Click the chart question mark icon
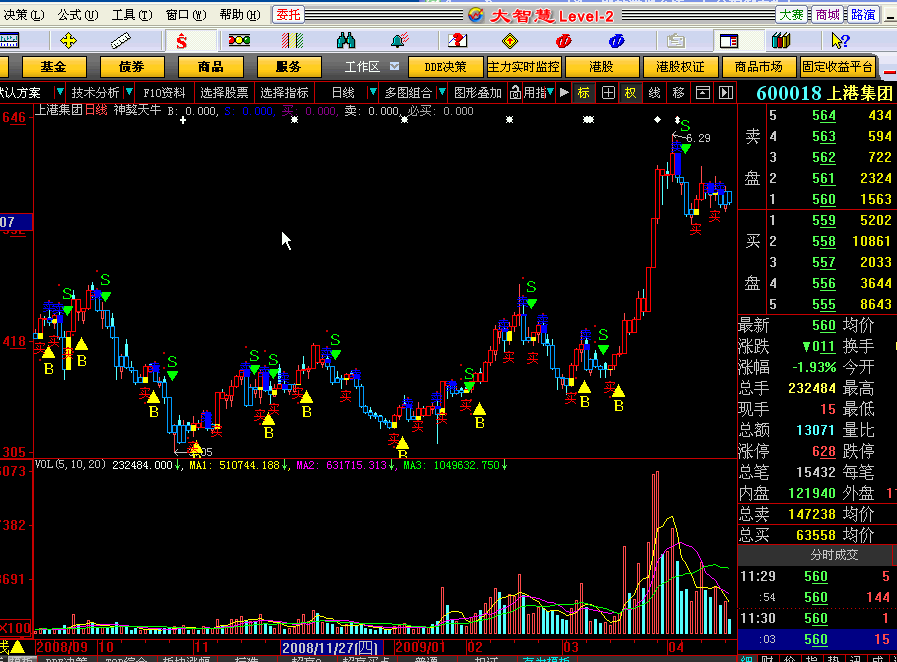897x662 pixels. [457, 40]
